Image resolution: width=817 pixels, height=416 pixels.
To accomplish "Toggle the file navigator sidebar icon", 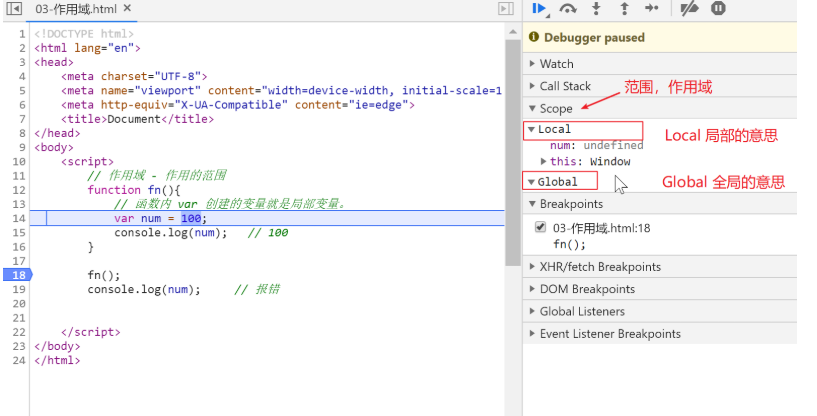I will 14,9.
